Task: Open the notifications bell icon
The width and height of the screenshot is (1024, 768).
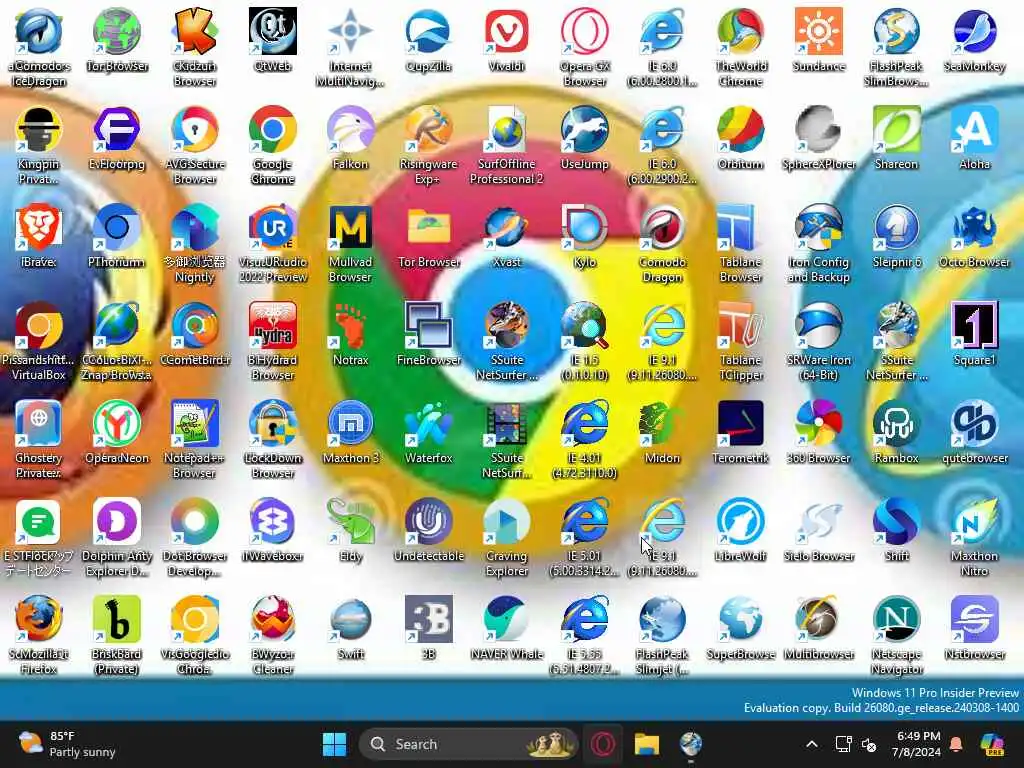Action: tap(956, 744)
